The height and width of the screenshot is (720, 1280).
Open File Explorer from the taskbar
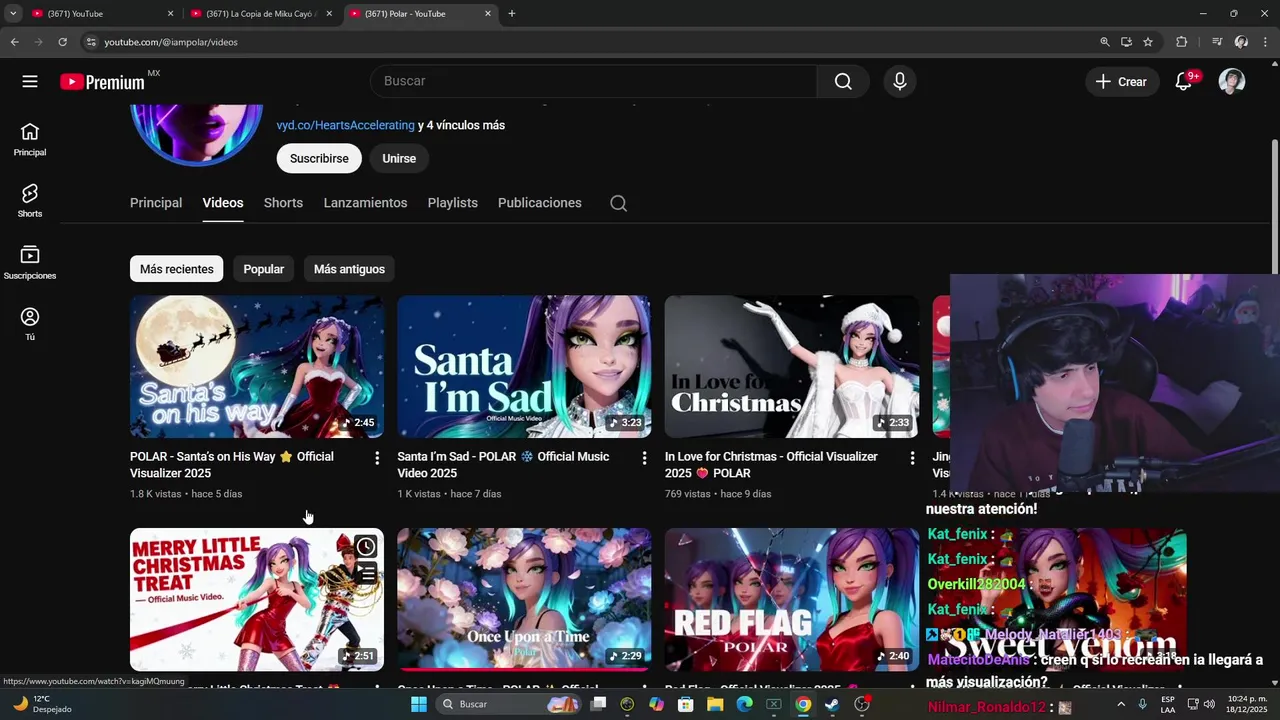715,704
